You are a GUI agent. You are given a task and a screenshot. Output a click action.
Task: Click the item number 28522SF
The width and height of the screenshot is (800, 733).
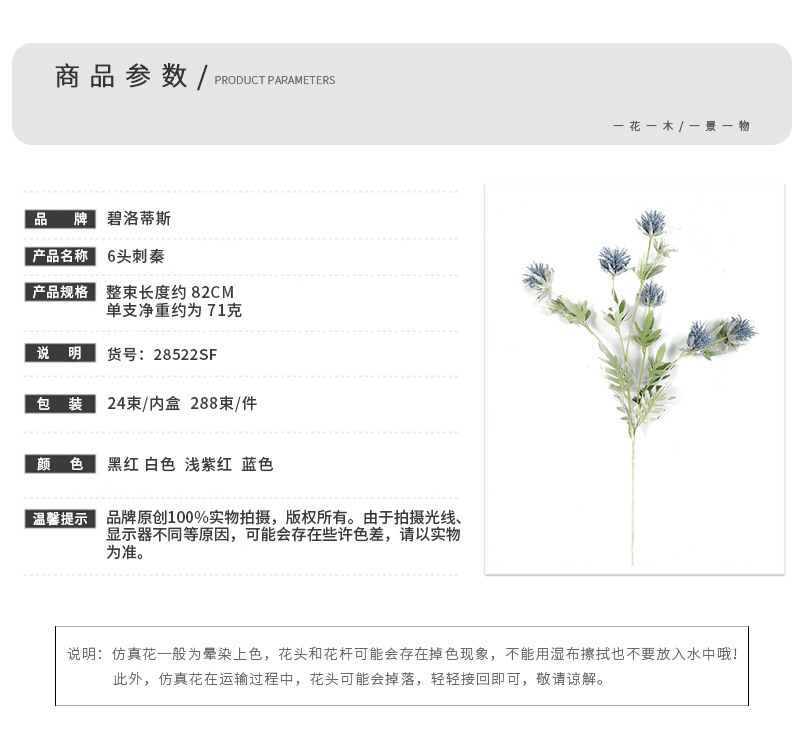click(185, 355)
